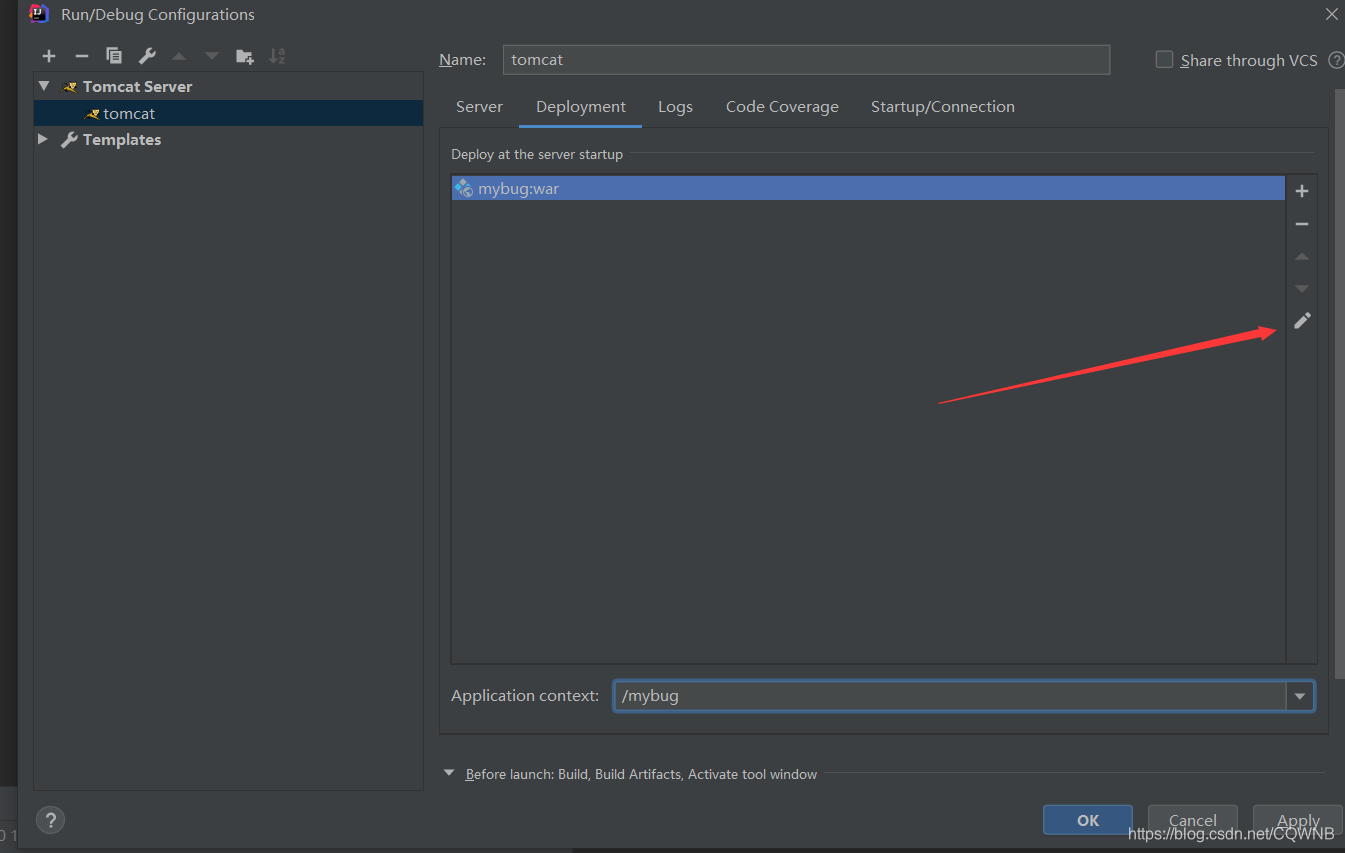Move artifact up in deploy list
1345x853 pixels.
1302,256
